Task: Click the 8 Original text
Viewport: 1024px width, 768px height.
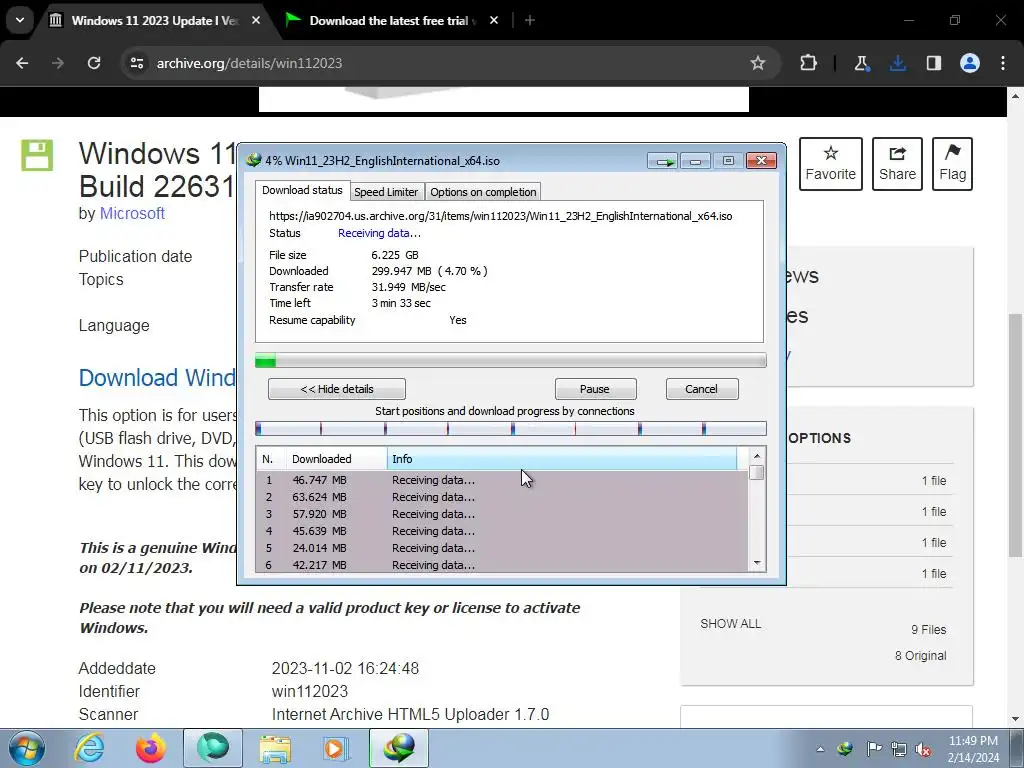Action: tap(920, 656)
